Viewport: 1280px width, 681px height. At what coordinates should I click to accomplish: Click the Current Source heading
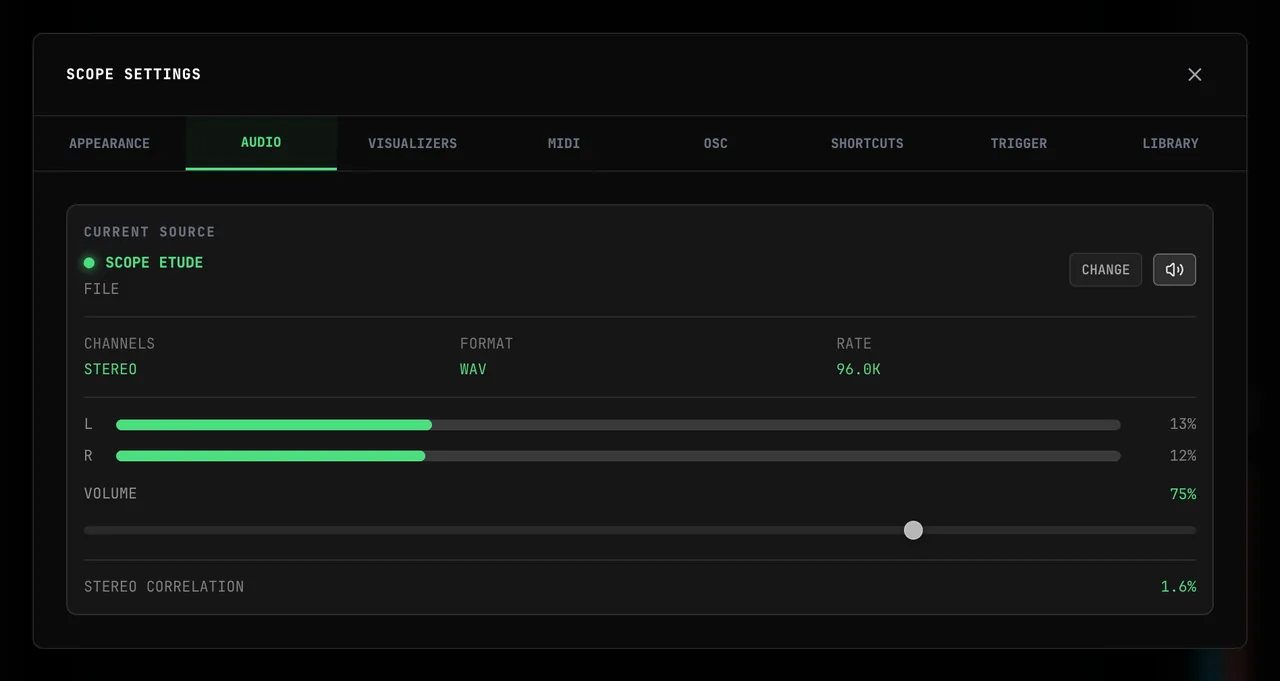tap(149, 231)
